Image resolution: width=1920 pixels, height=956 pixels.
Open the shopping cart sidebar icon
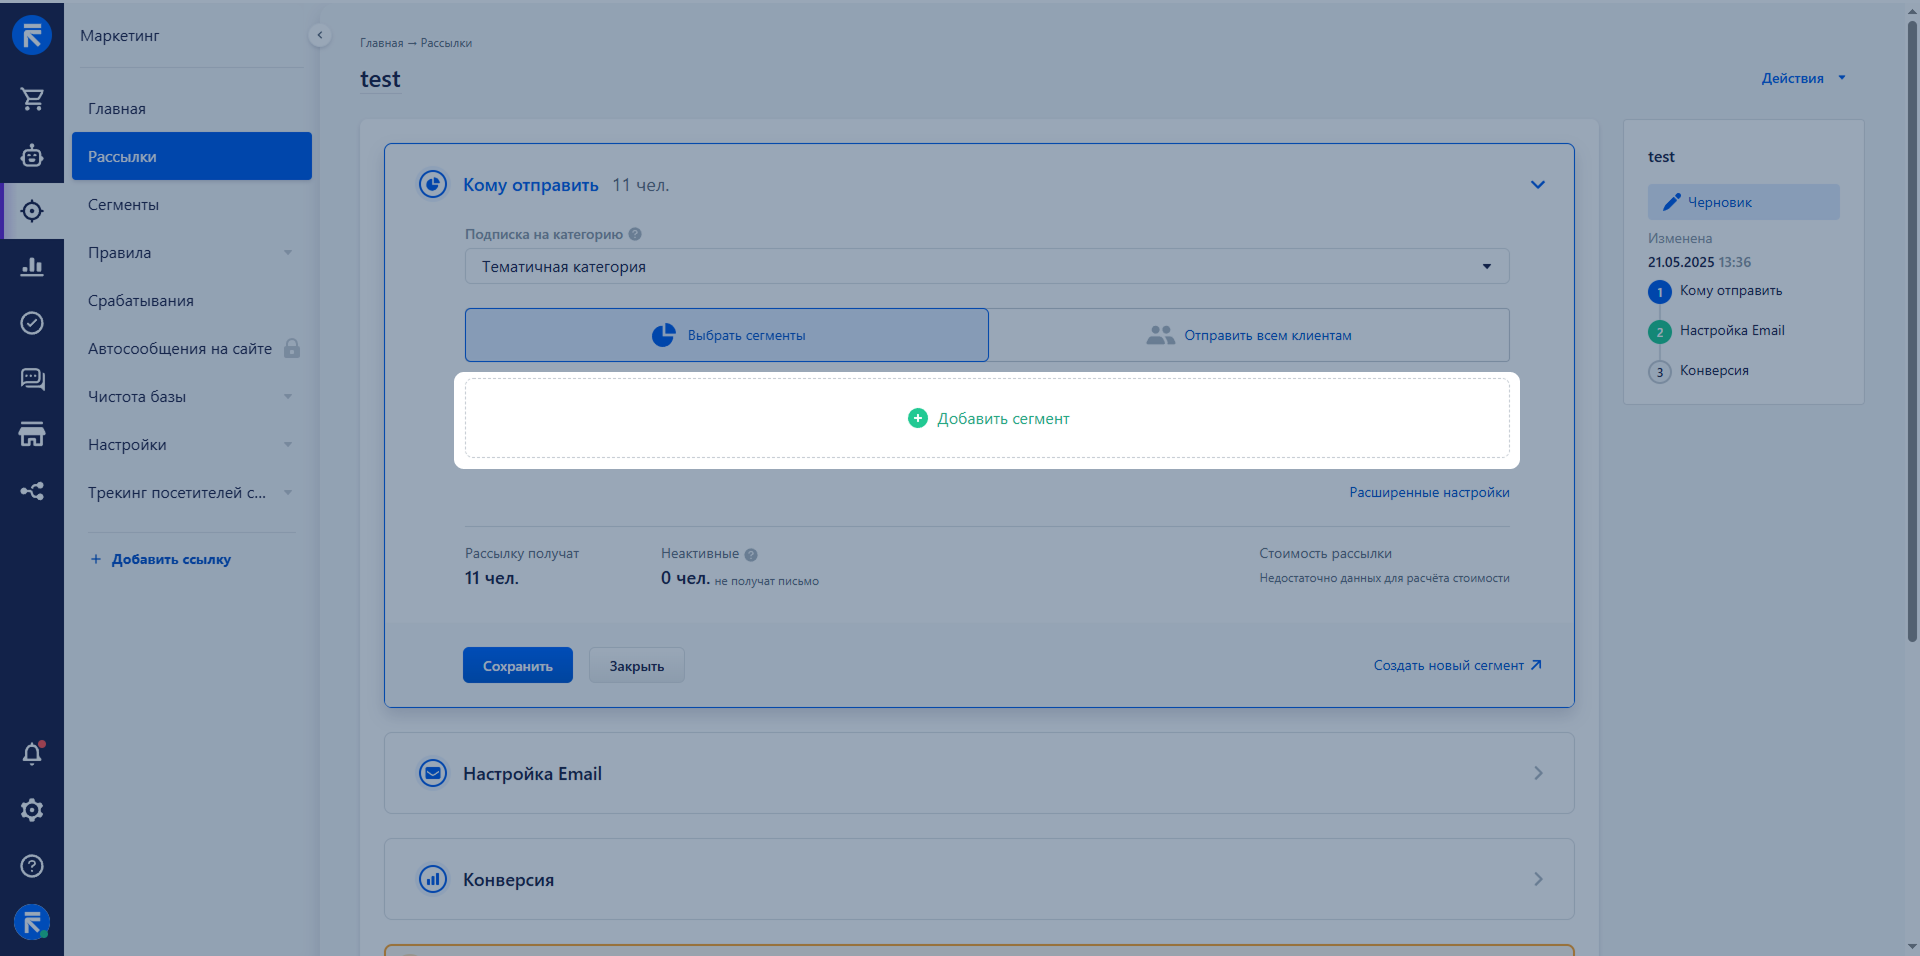[x=32, y=98]
